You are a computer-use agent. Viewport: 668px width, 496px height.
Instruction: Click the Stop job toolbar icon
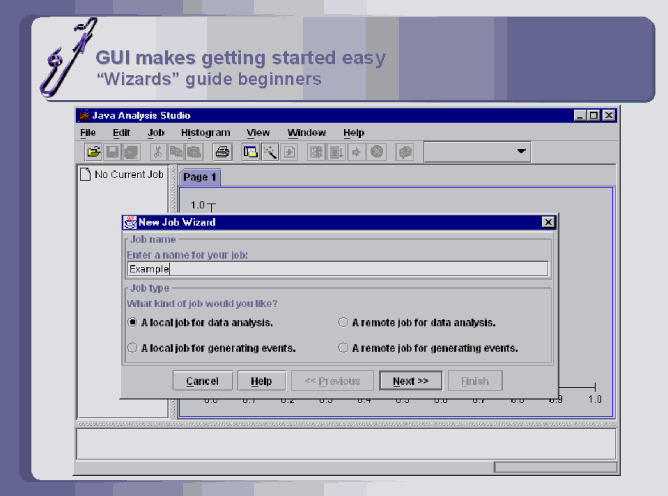click(x=377, y=152)
